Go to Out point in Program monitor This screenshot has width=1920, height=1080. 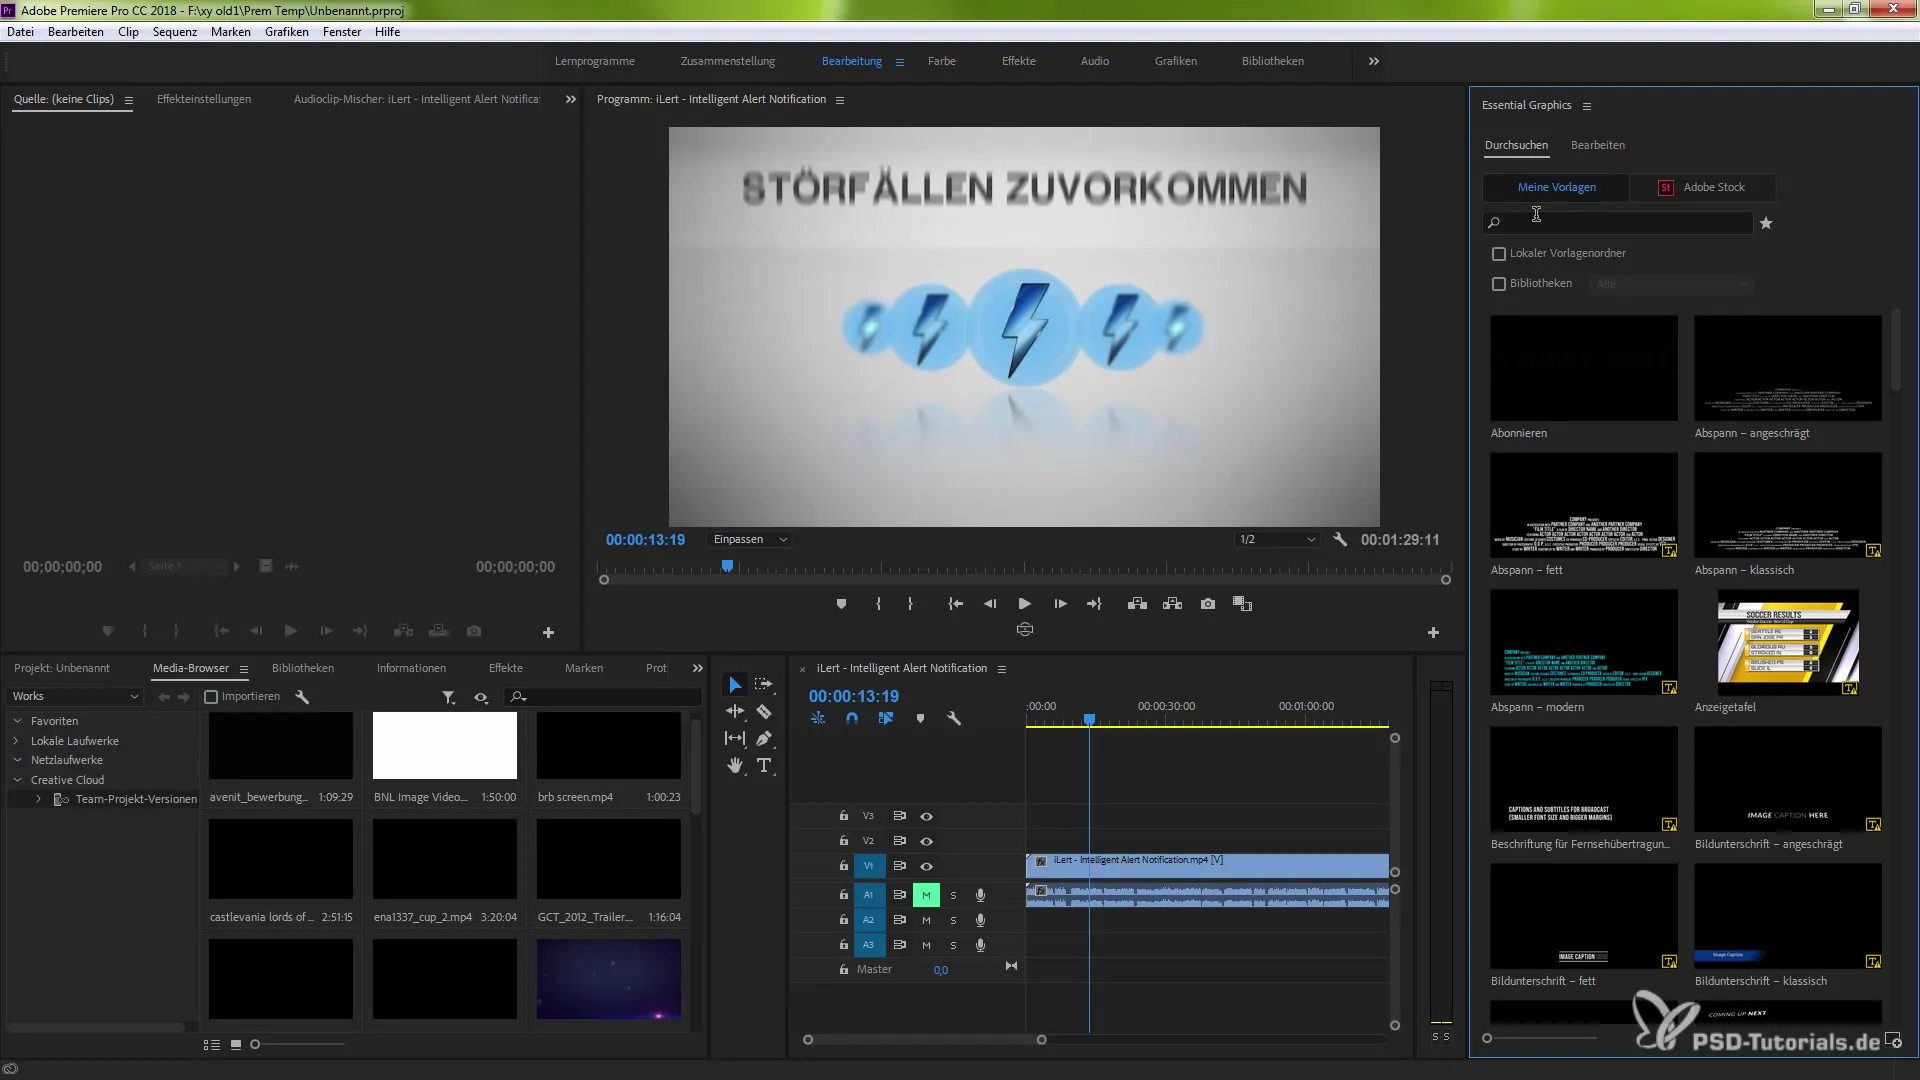[x=1095, y=604]
